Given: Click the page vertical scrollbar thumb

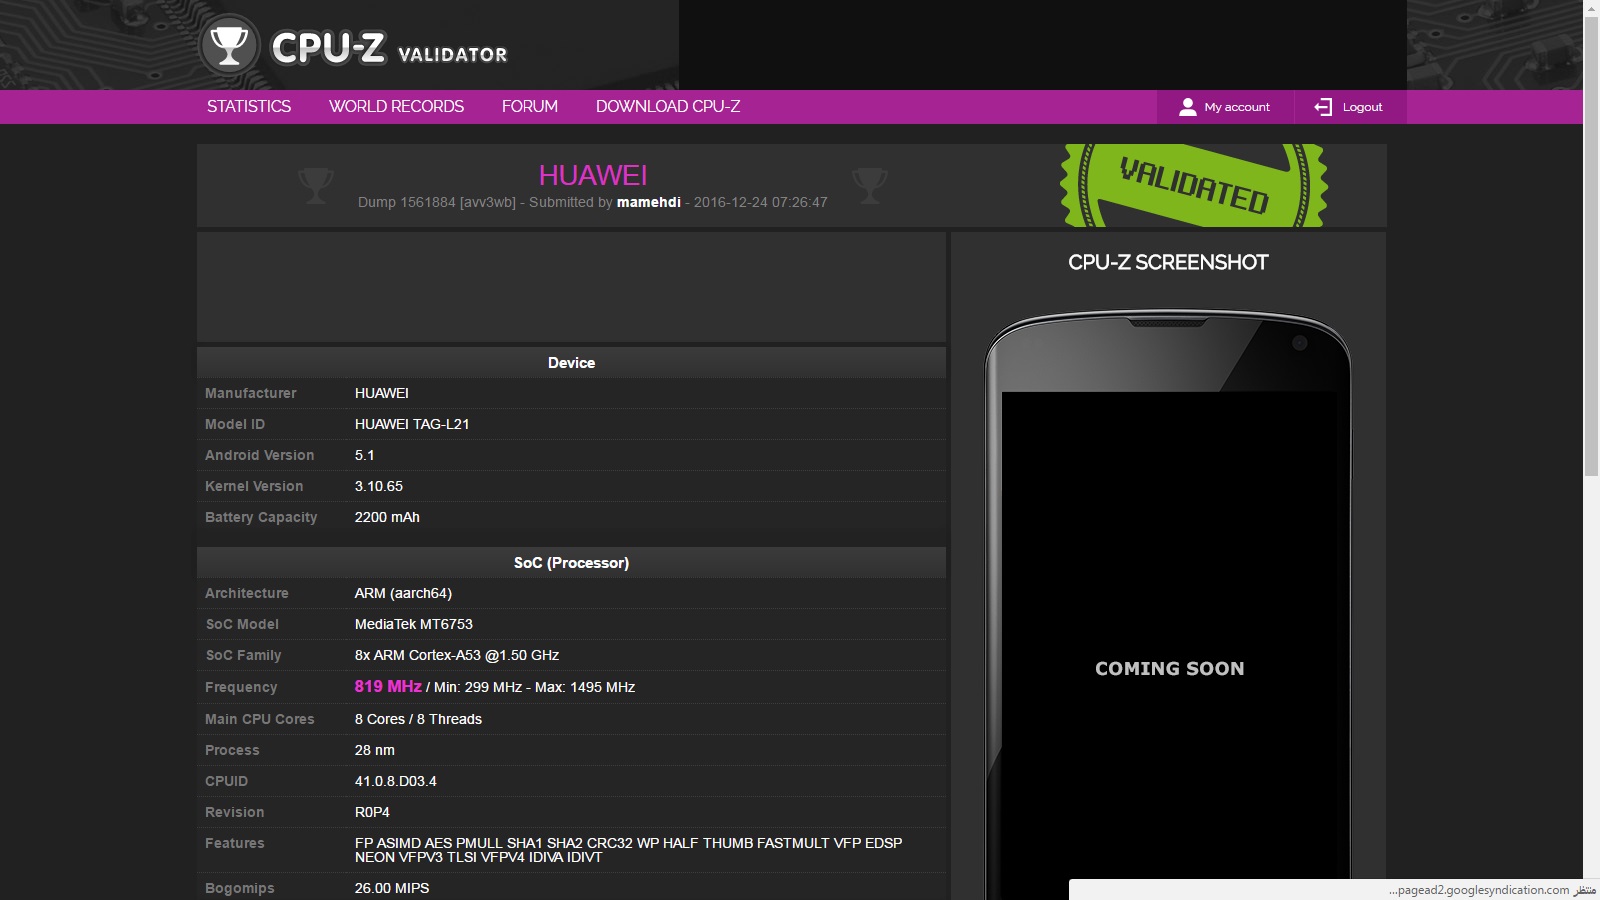Looking at the screenshot, I should click(1591, 248).
